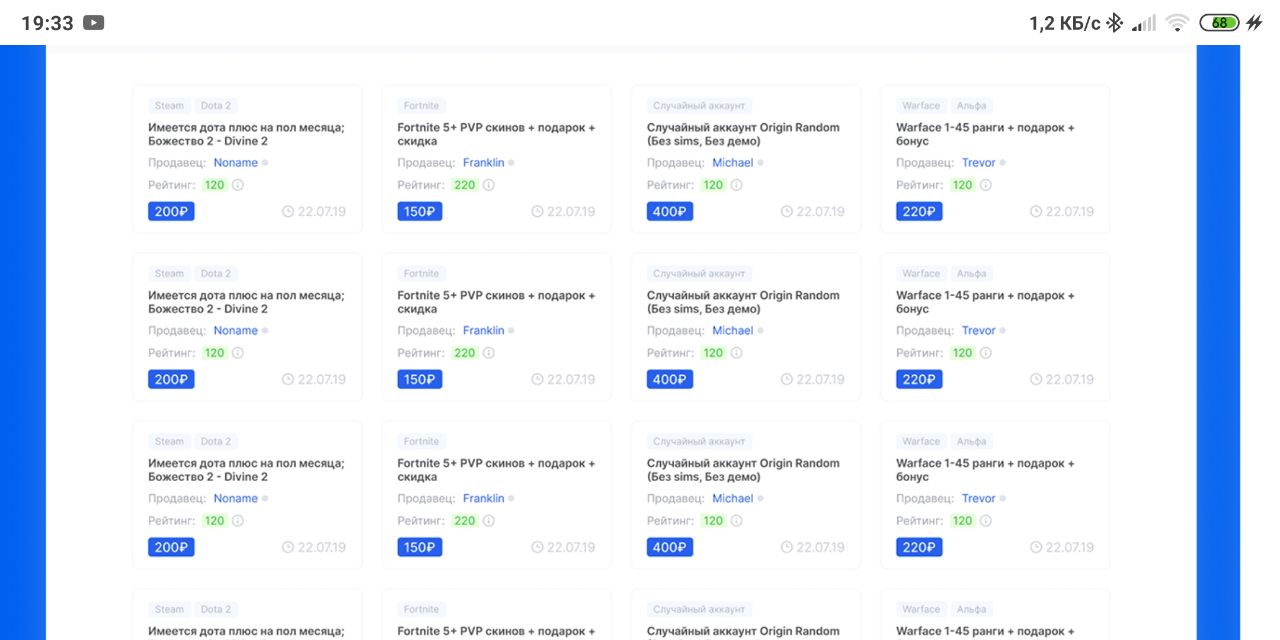The width and height of the screenshot is (1280, 640).
Task: Click the 220₽ price button in top row
Action: tap(919, 212)
